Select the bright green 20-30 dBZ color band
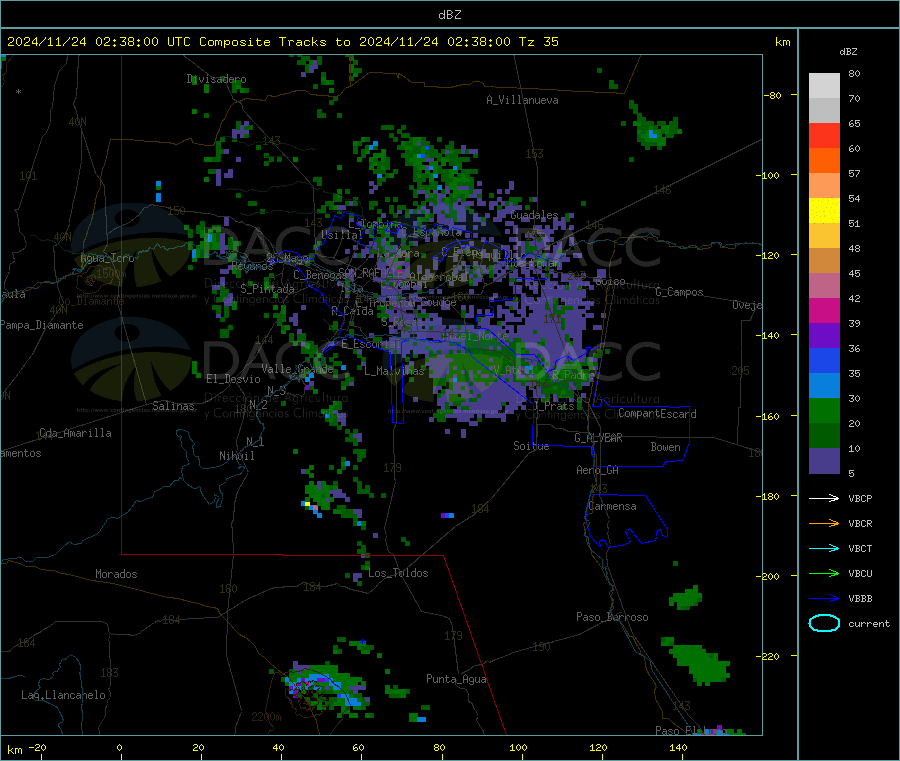The image size is (900, 761). coord(824,410)
